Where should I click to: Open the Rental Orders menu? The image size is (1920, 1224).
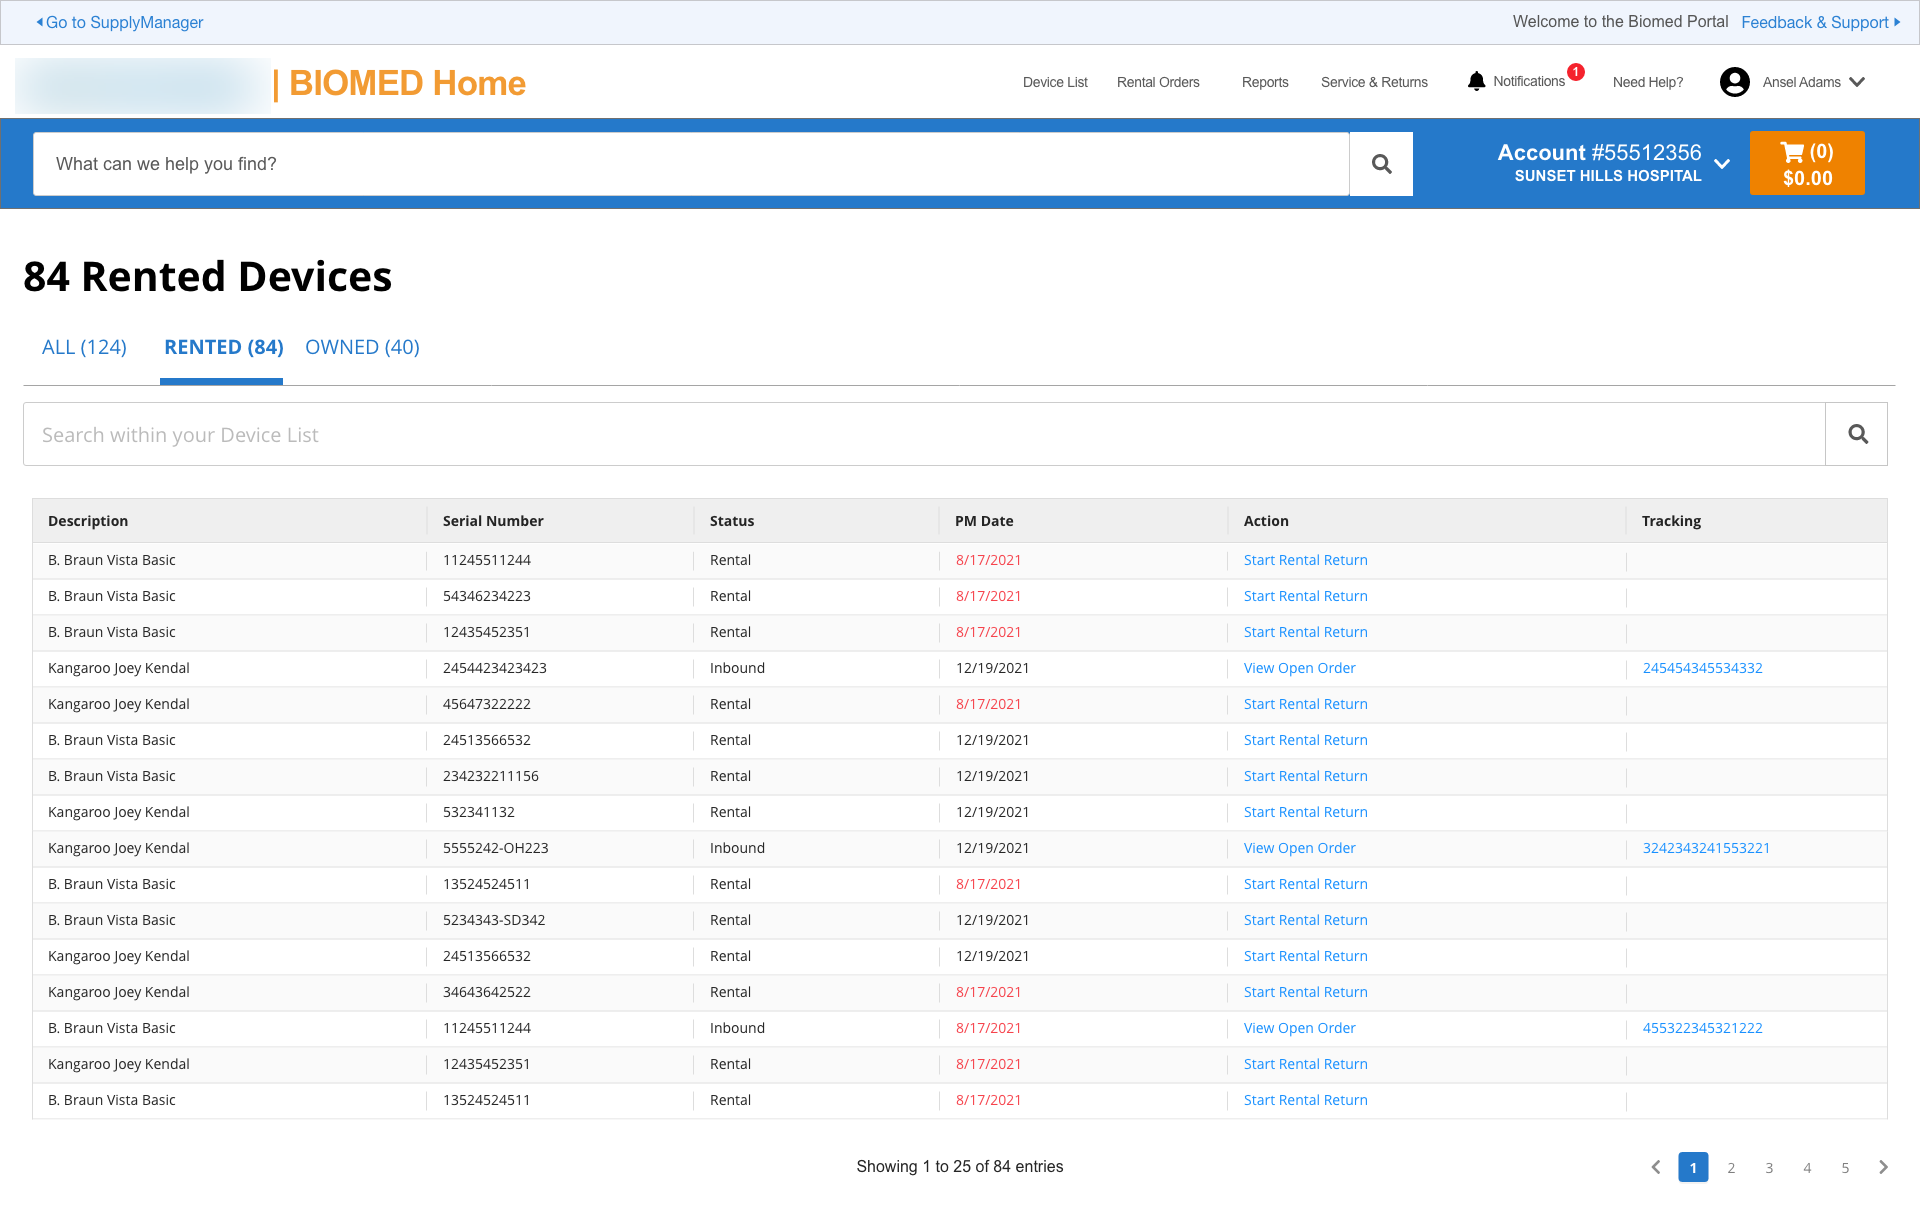(1158, 82)
